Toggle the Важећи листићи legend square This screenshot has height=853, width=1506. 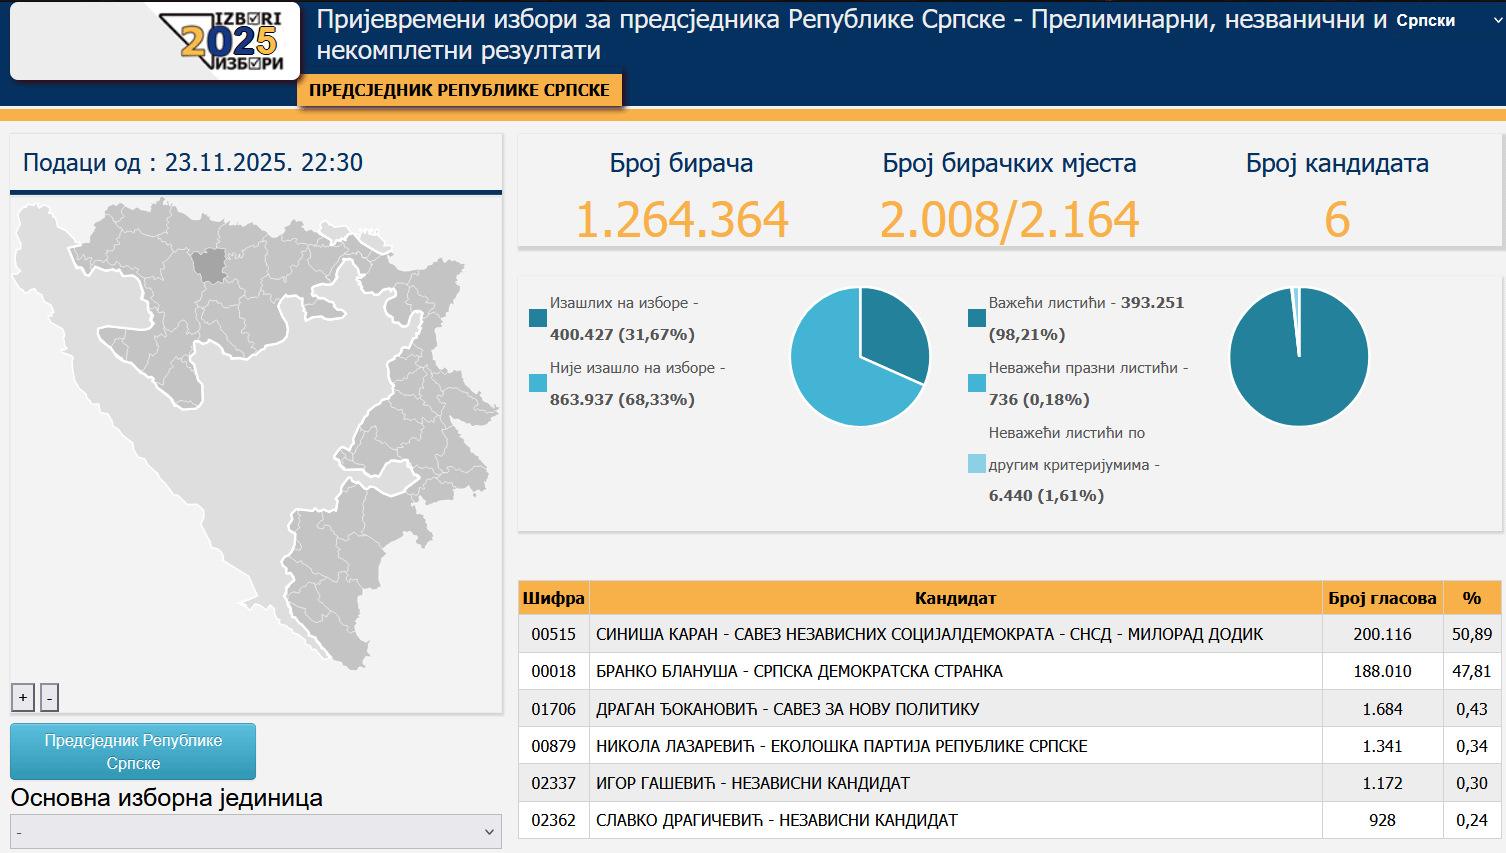coord(977,318)
